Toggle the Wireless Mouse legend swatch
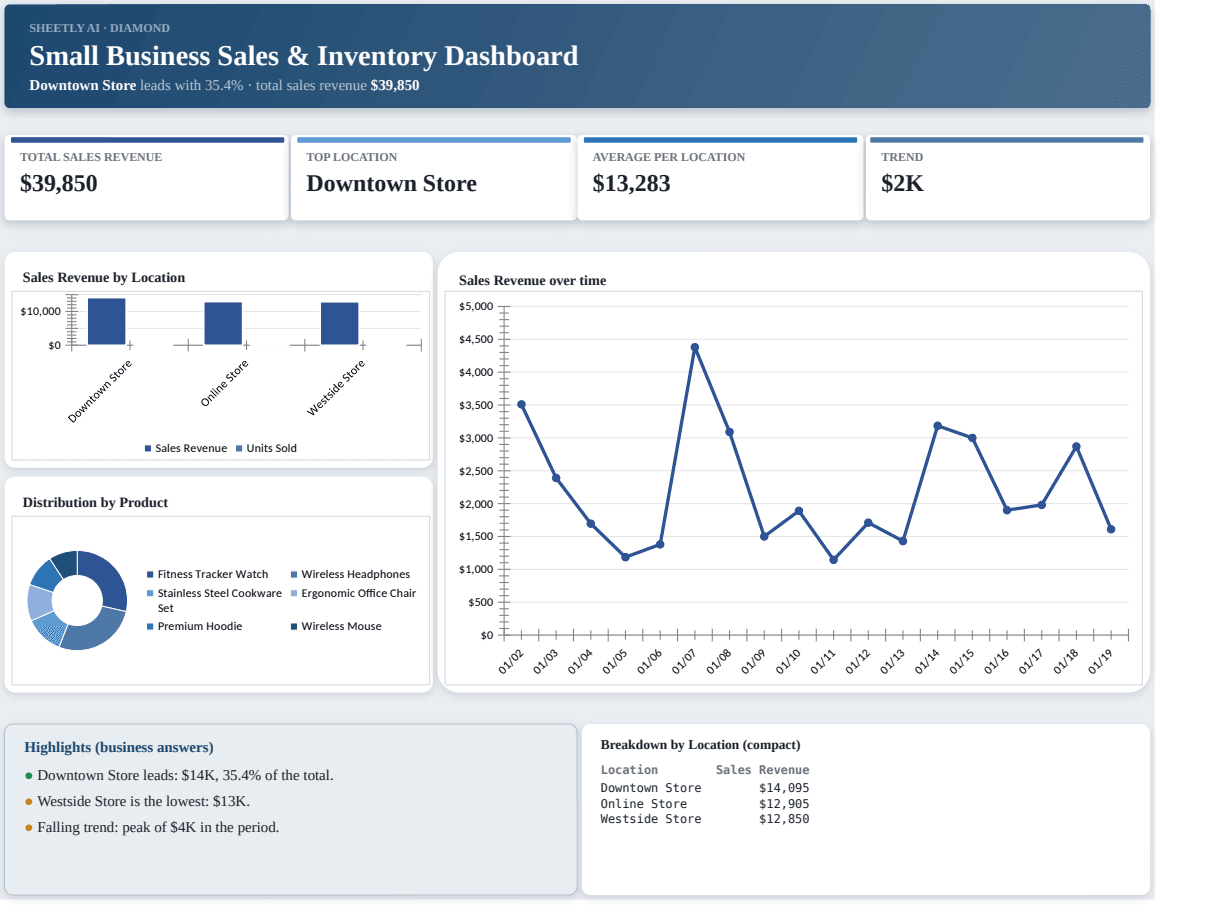This screenshot has height=922, width=1227. [294, 626]
